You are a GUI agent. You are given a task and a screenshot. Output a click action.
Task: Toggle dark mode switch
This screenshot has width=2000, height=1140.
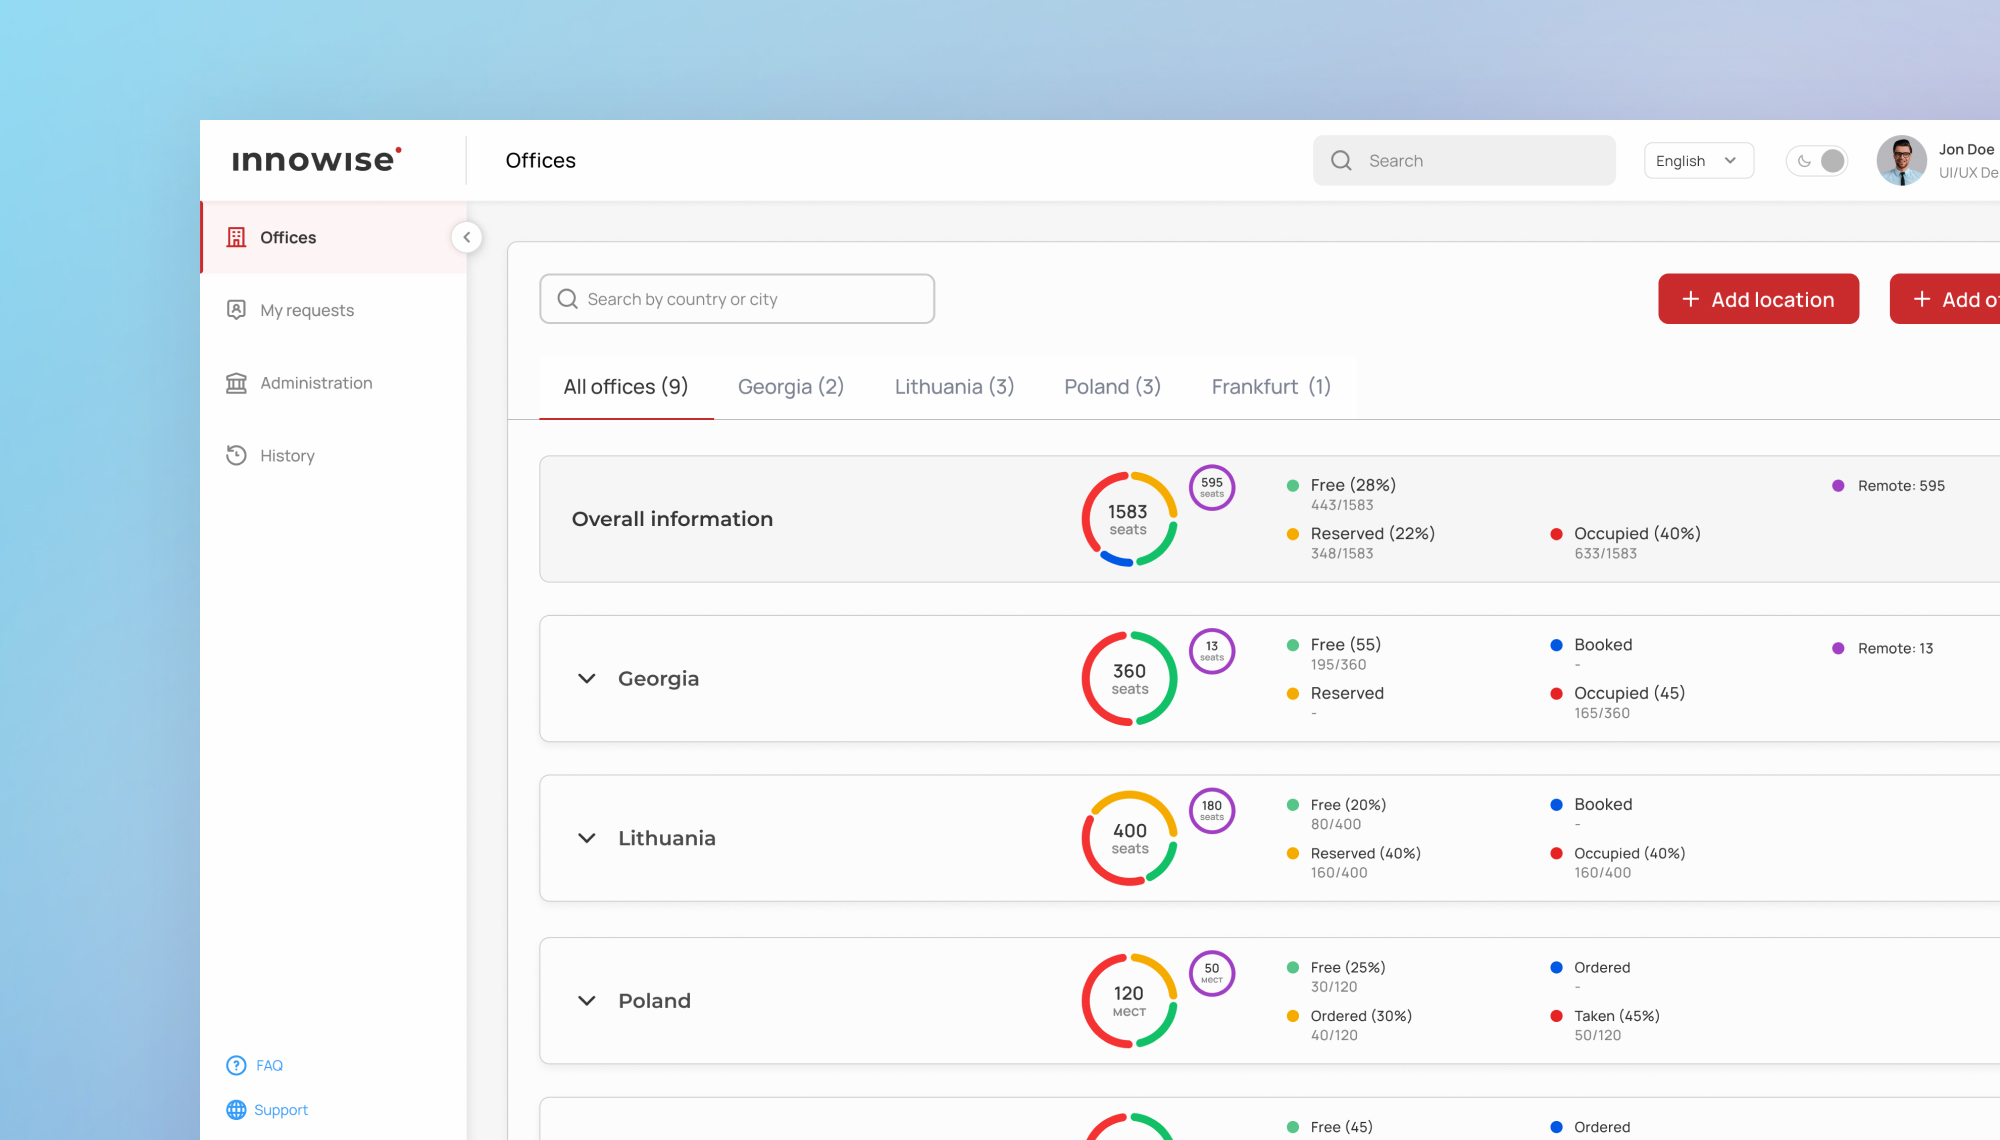[1817, 160]
